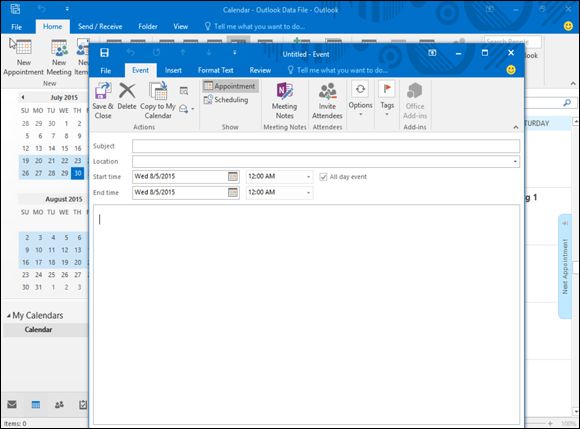Click the Next Appointment side tab
580x429 pixels.
coord(565,266)
